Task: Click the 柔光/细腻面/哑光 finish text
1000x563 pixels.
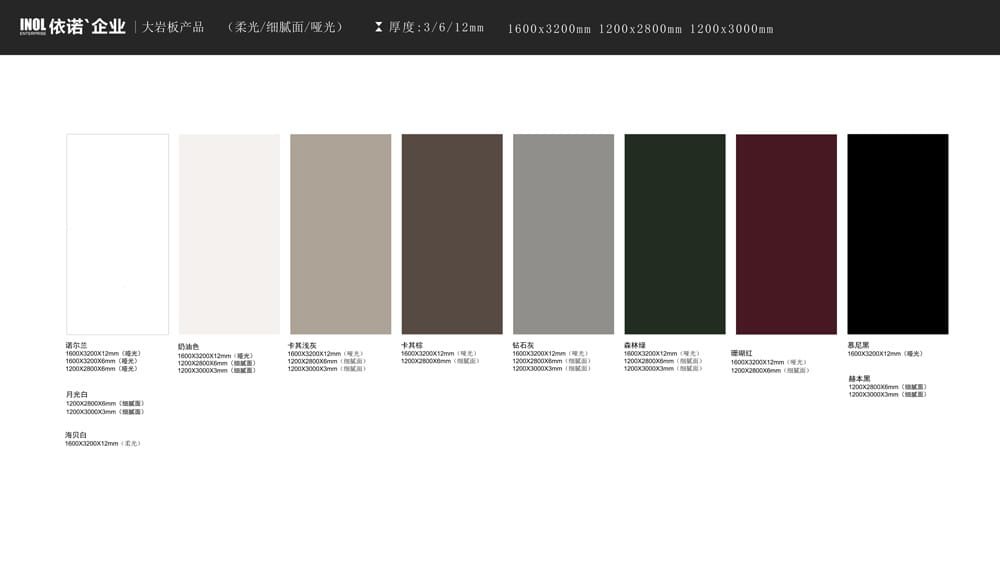Action: [x=285, y=28]
